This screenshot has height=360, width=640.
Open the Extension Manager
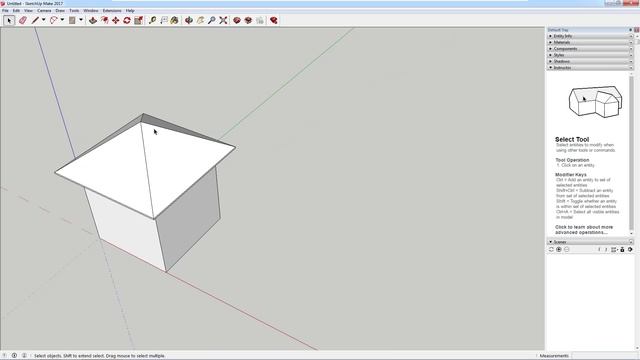[273, 20]
